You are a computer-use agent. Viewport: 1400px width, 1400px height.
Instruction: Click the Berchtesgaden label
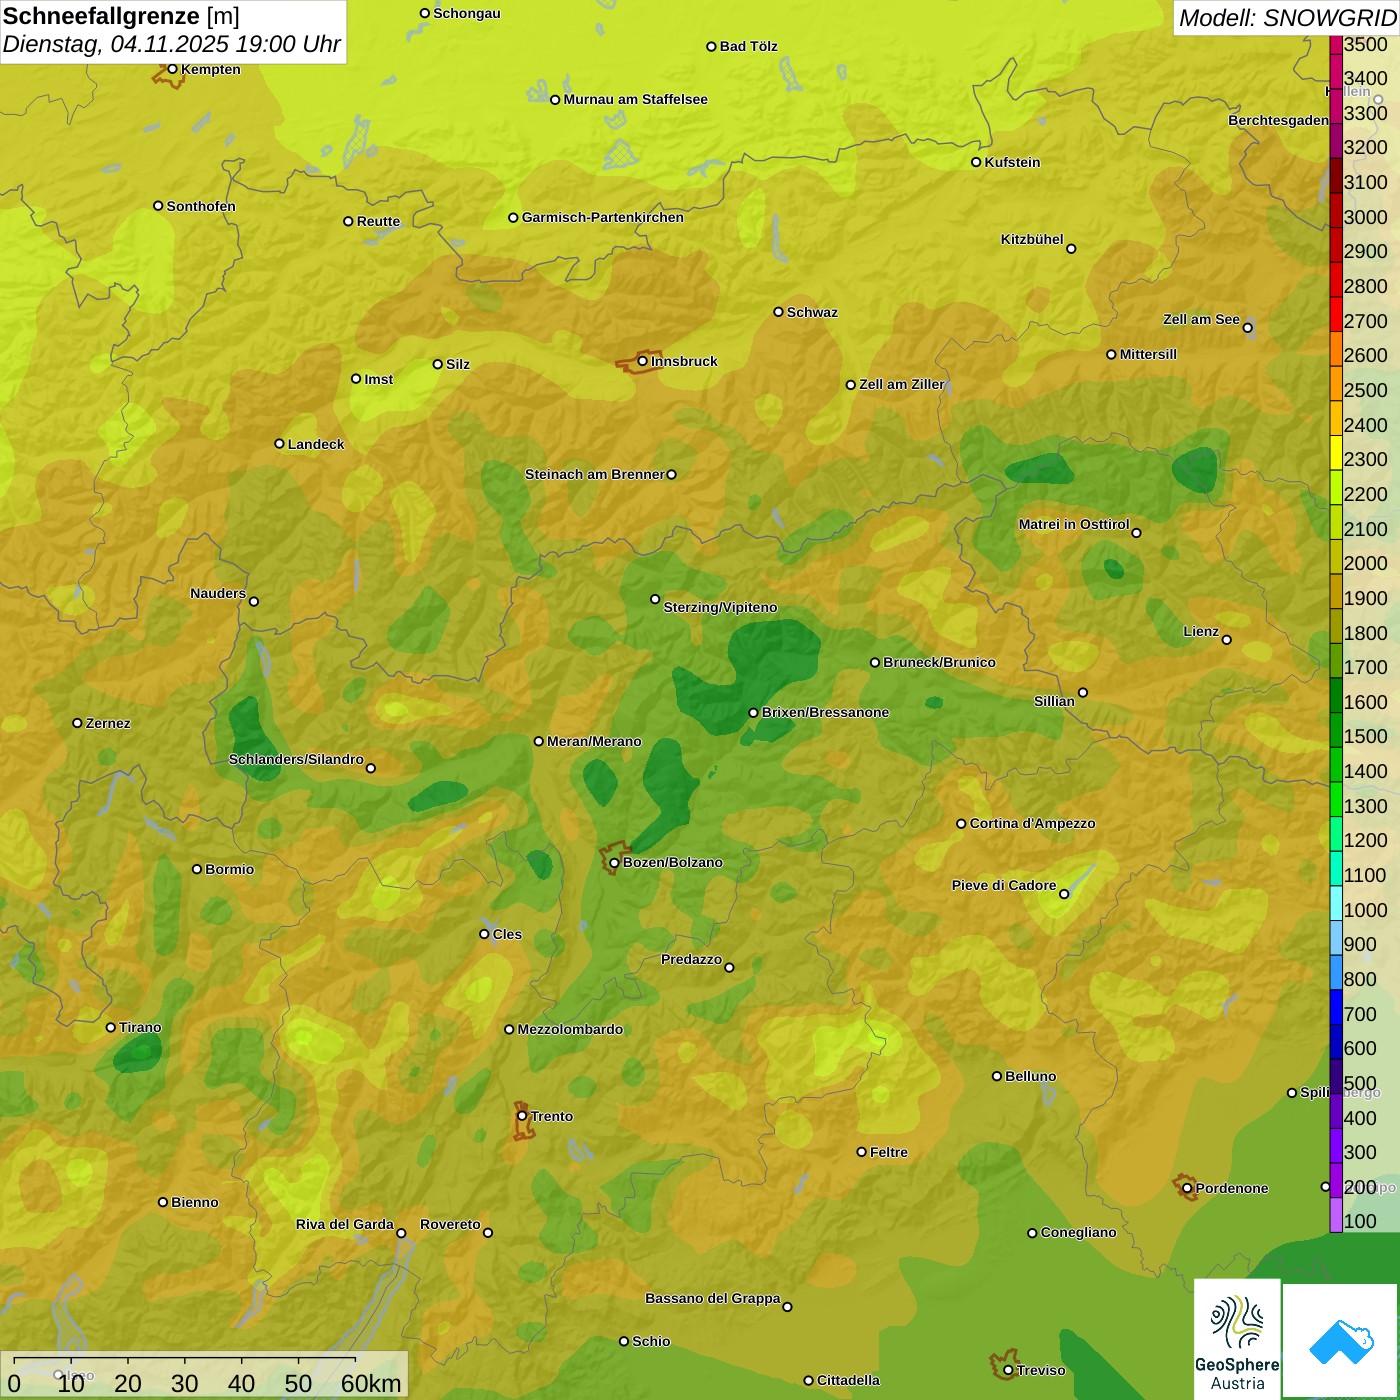point(1278,120)
